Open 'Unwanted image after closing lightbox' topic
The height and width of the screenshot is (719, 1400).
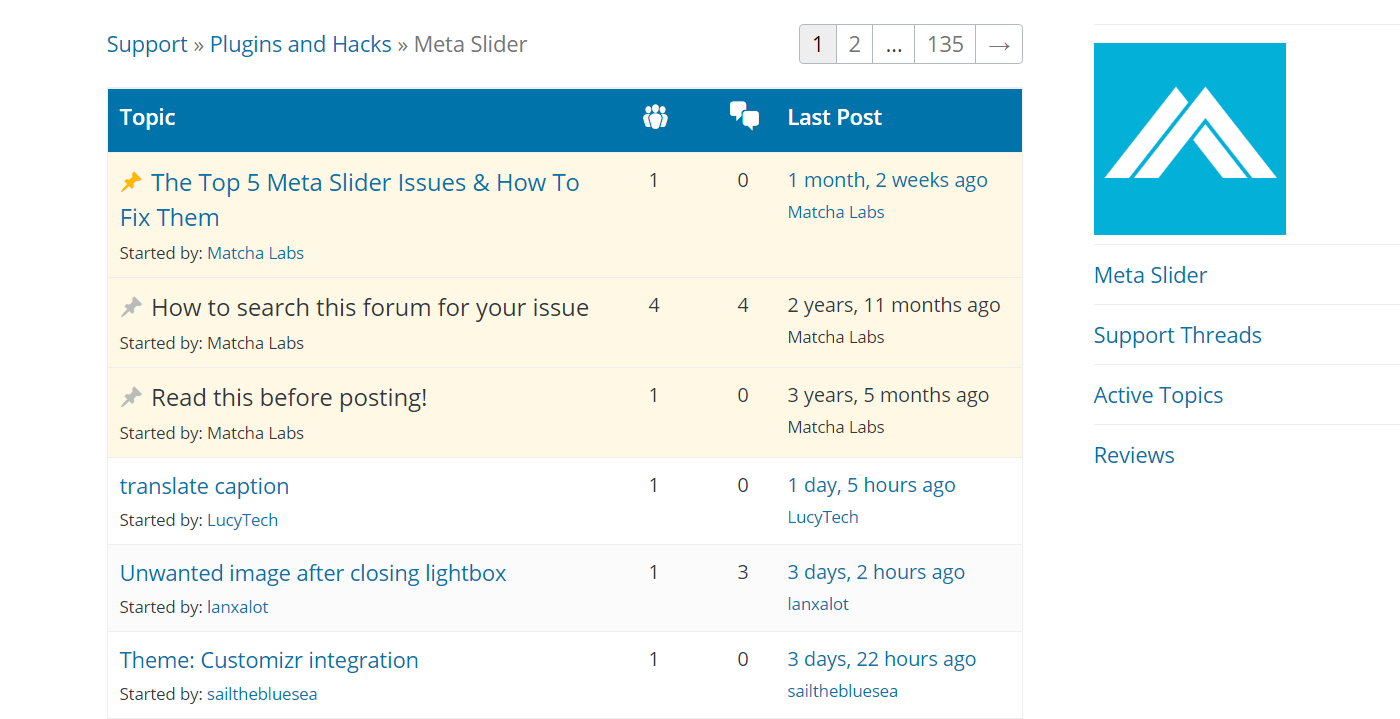point(313,573)
